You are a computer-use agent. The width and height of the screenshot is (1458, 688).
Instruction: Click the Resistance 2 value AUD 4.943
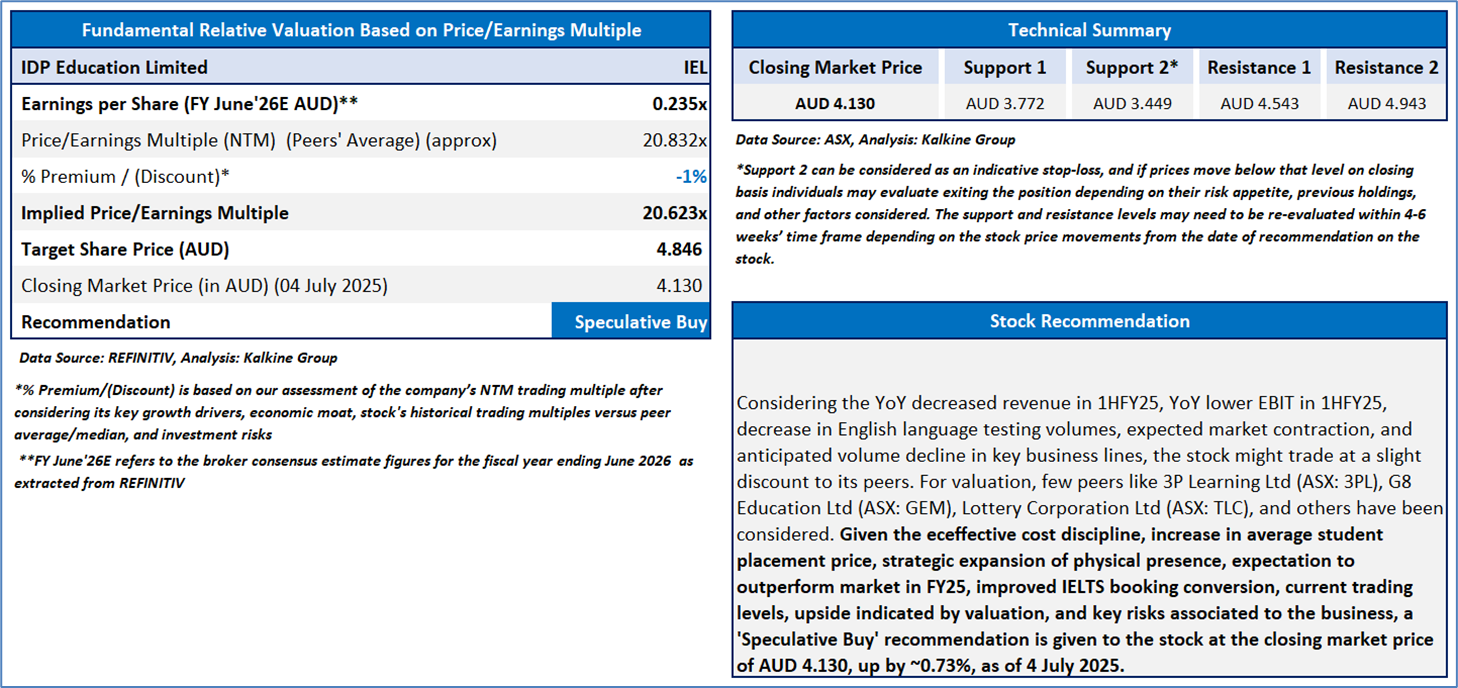(x=1385, y=103)
